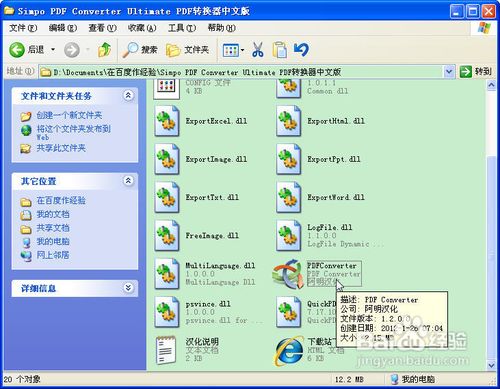Select the ExportImage.dll file icon

(167, 159)
